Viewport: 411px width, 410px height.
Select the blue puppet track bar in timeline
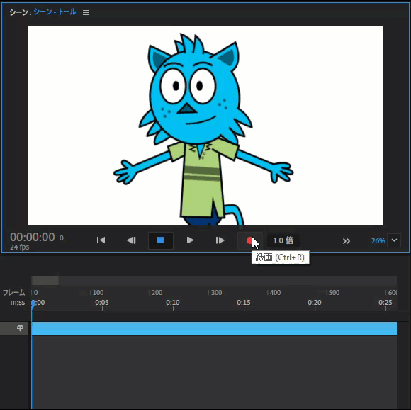pos(214,329)
